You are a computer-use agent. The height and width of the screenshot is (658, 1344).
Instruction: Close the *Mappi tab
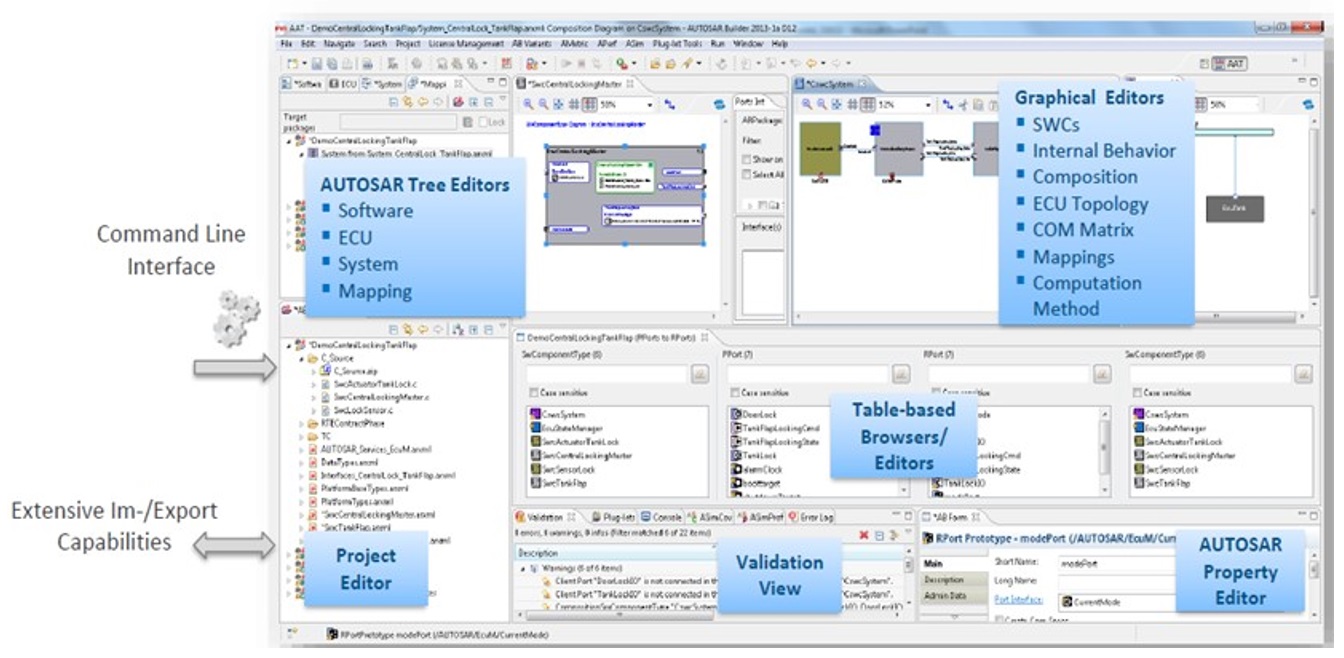pos(459,84)
